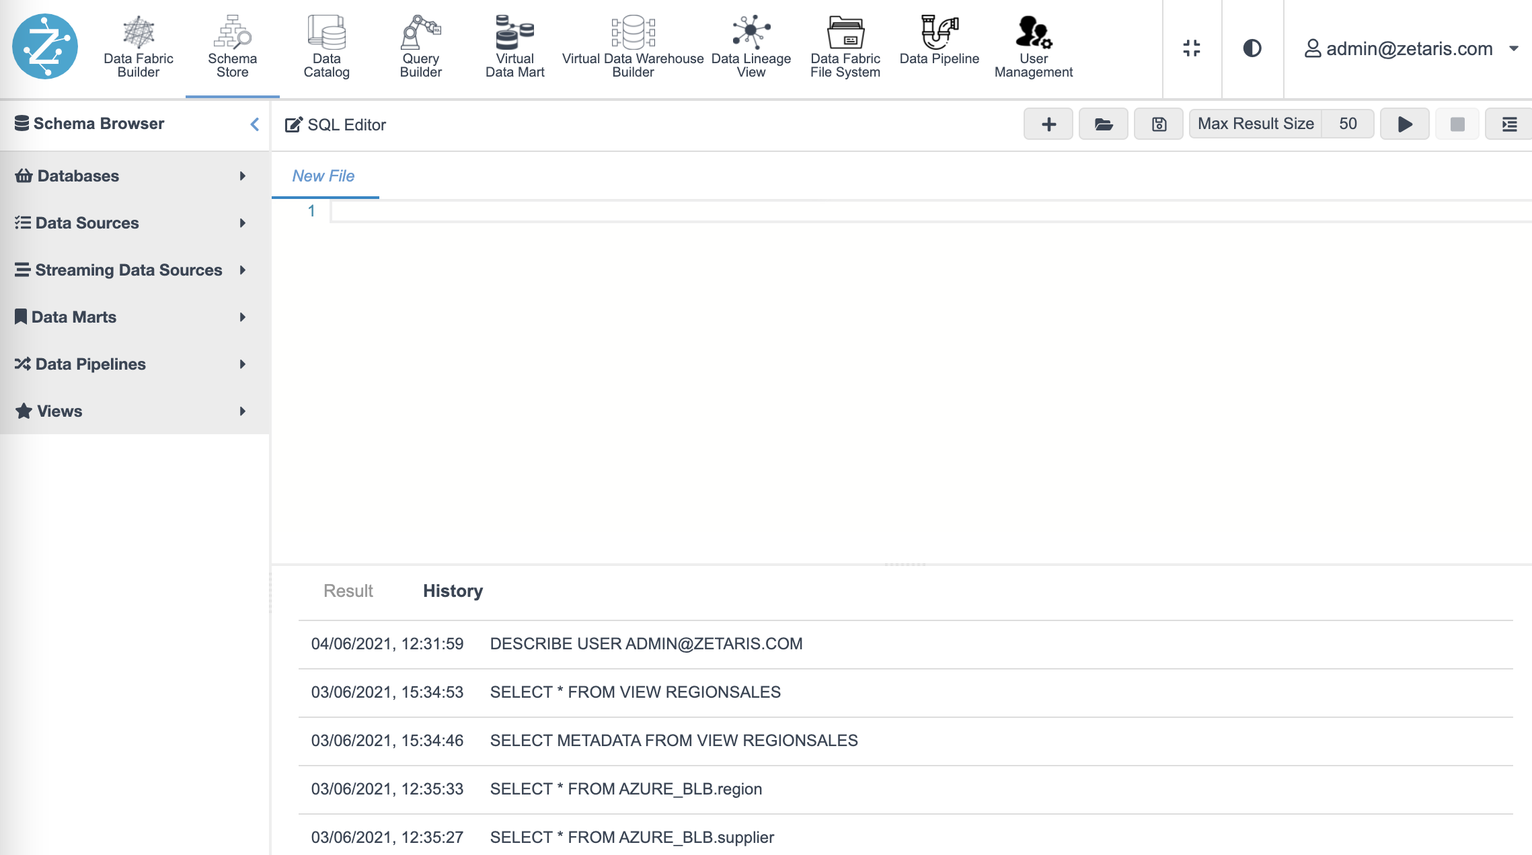The width and height of the screenshot is (1532, 855).
Task: Select the Query Builder tool
Action: (x=420, y=47)
